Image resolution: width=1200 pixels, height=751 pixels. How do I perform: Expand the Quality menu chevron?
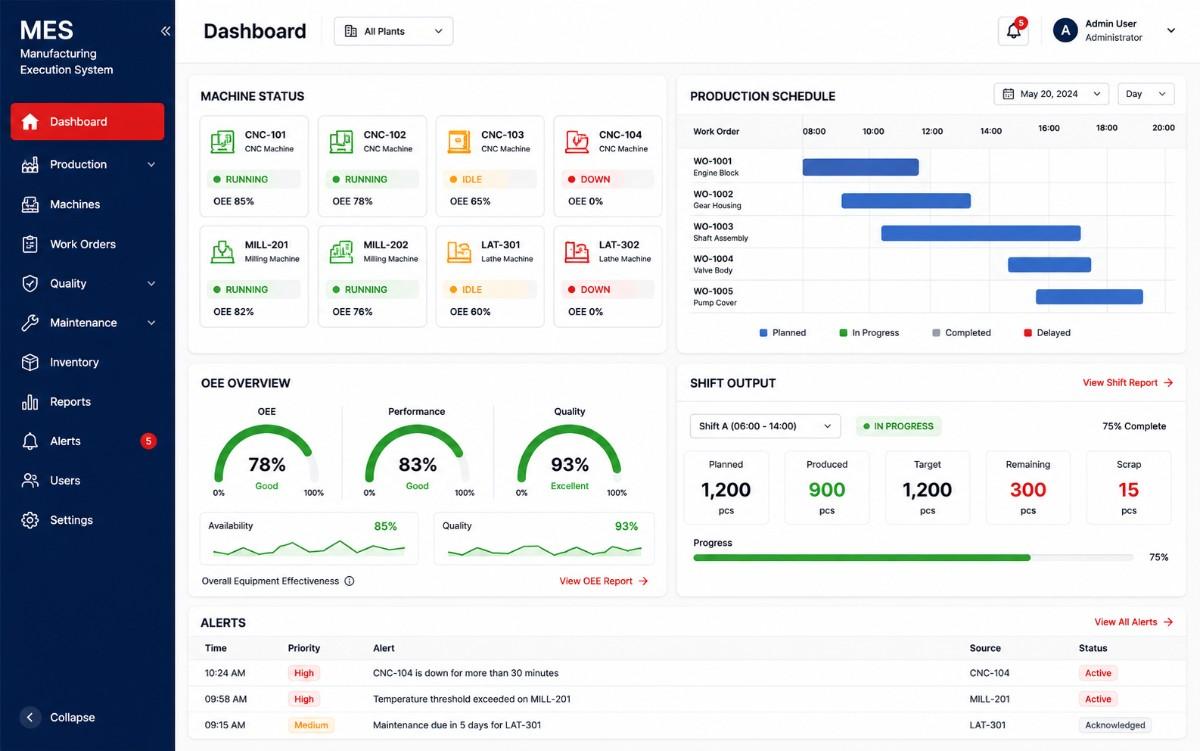(x=151, y=284)
